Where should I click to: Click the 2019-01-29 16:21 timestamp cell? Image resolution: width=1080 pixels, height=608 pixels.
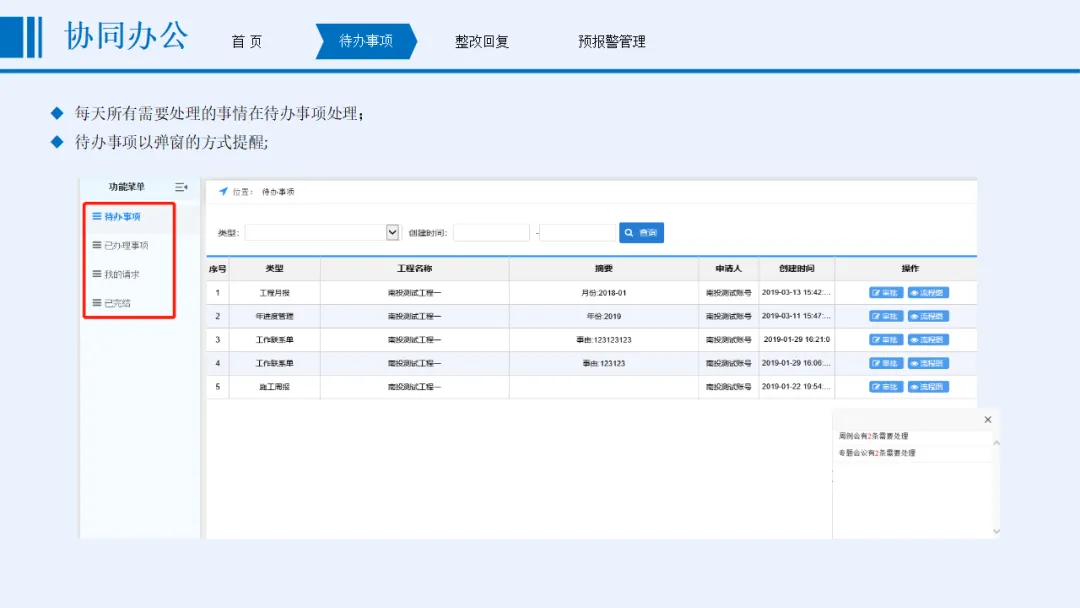(796, 339)
